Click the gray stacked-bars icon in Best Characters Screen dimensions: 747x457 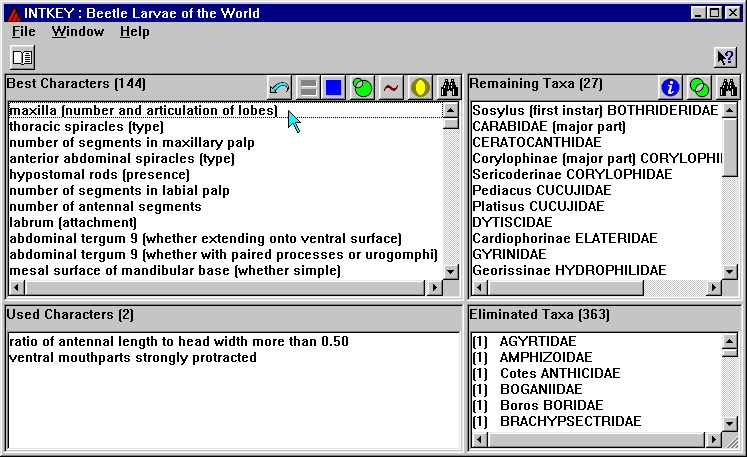click(x=308, y=88)
